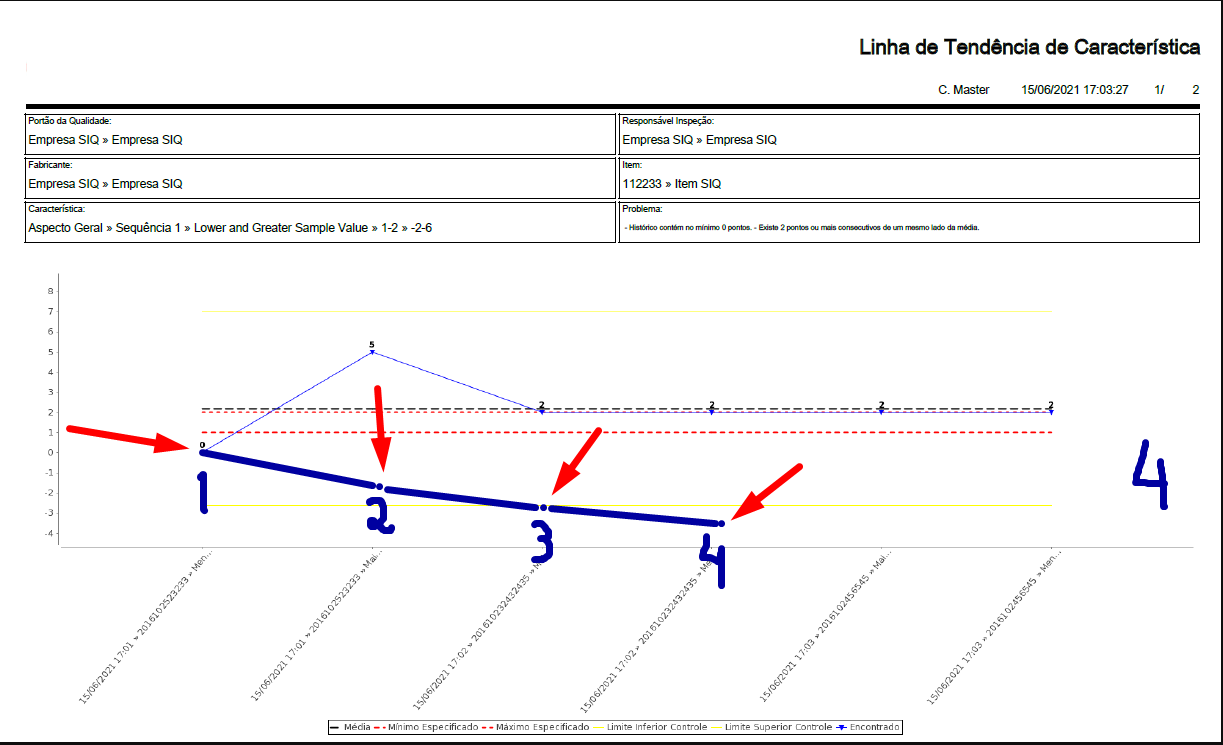Click the 'Empresa SIQ » Empresa SIQ' value under Portão da Qualidade
1223x745 pixels.
[105, 140]
